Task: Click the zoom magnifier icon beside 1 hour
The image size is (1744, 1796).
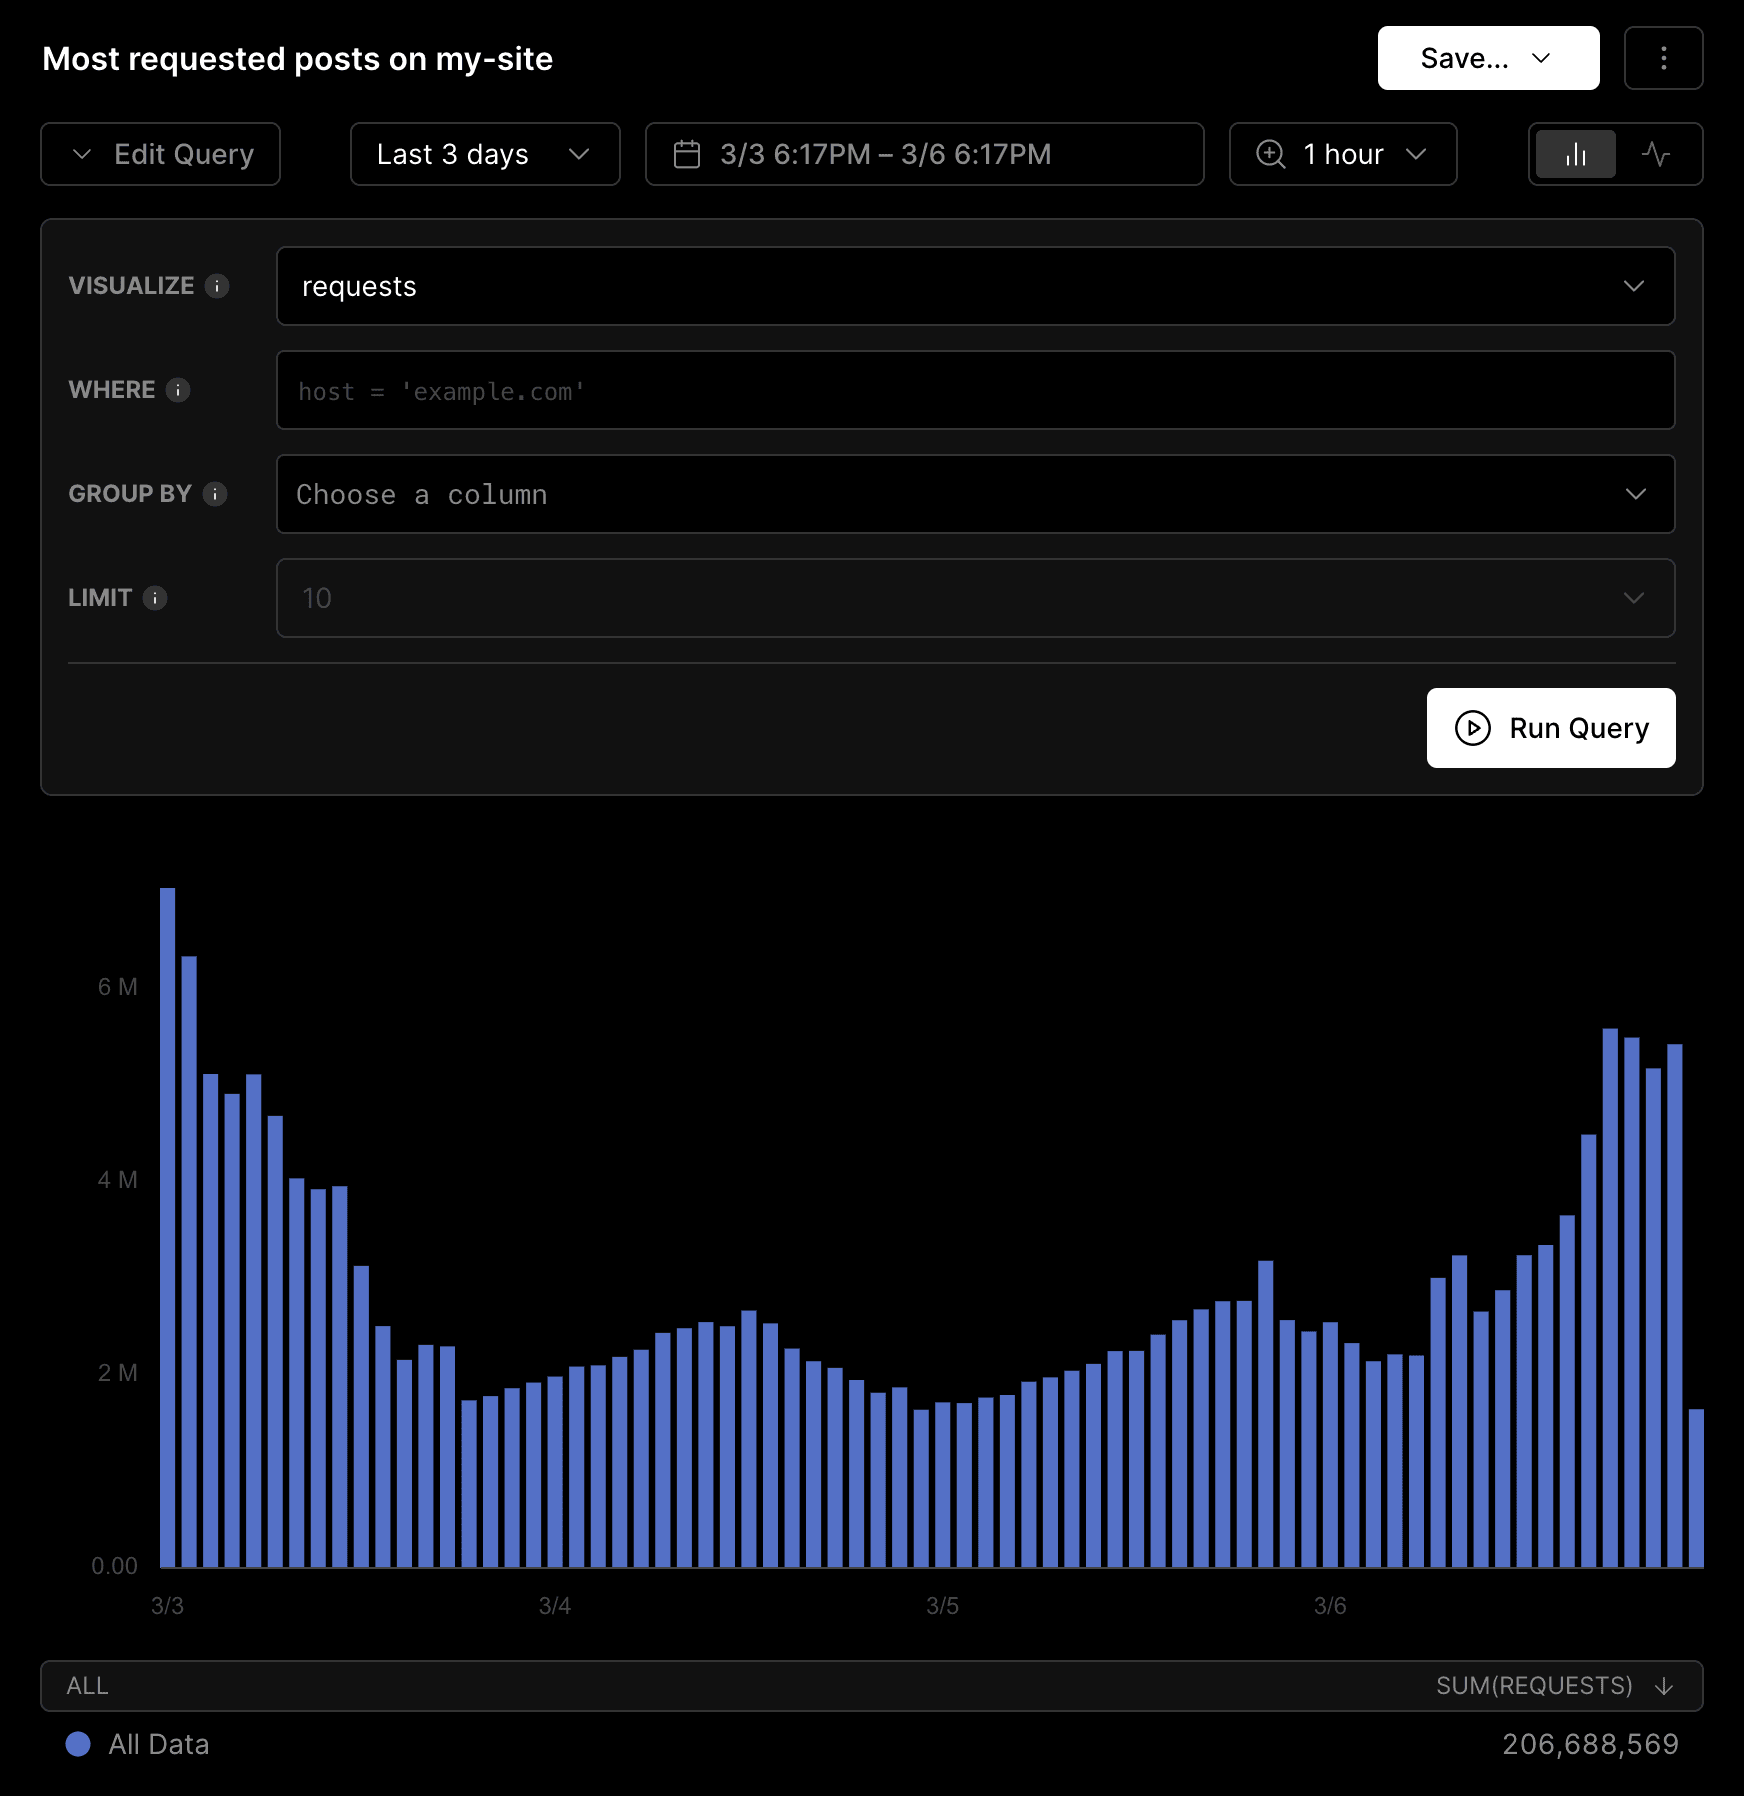Action: tap(1270, 154)
